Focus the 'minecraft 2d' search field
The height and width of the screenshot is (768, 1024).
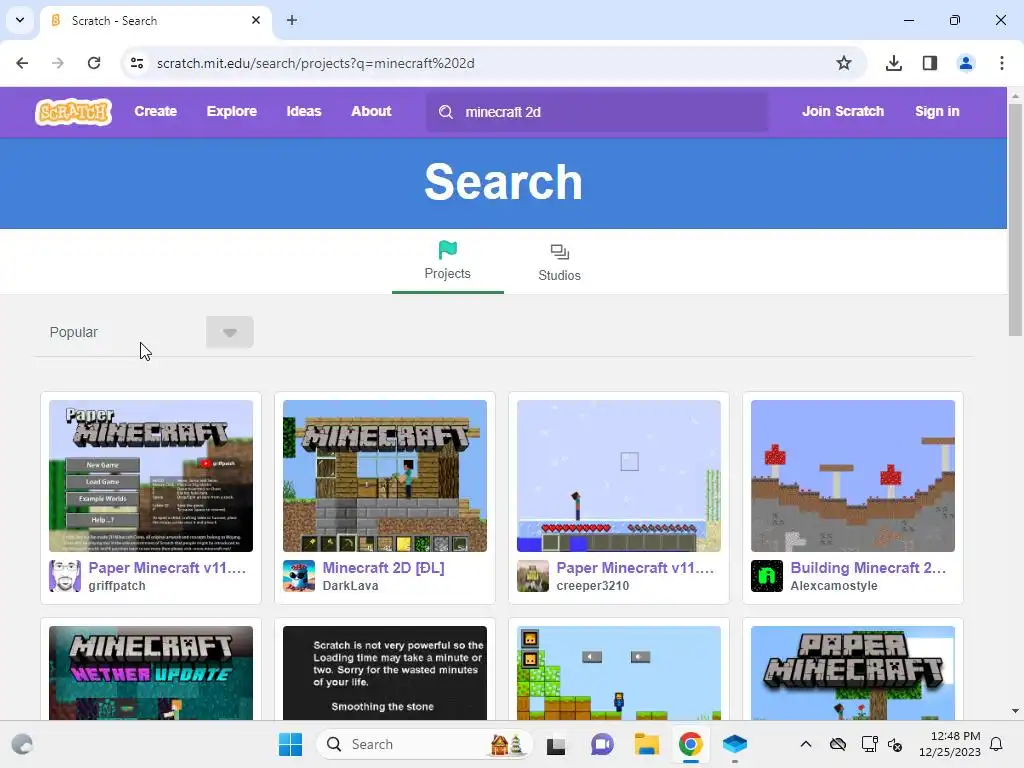(598, 112)
